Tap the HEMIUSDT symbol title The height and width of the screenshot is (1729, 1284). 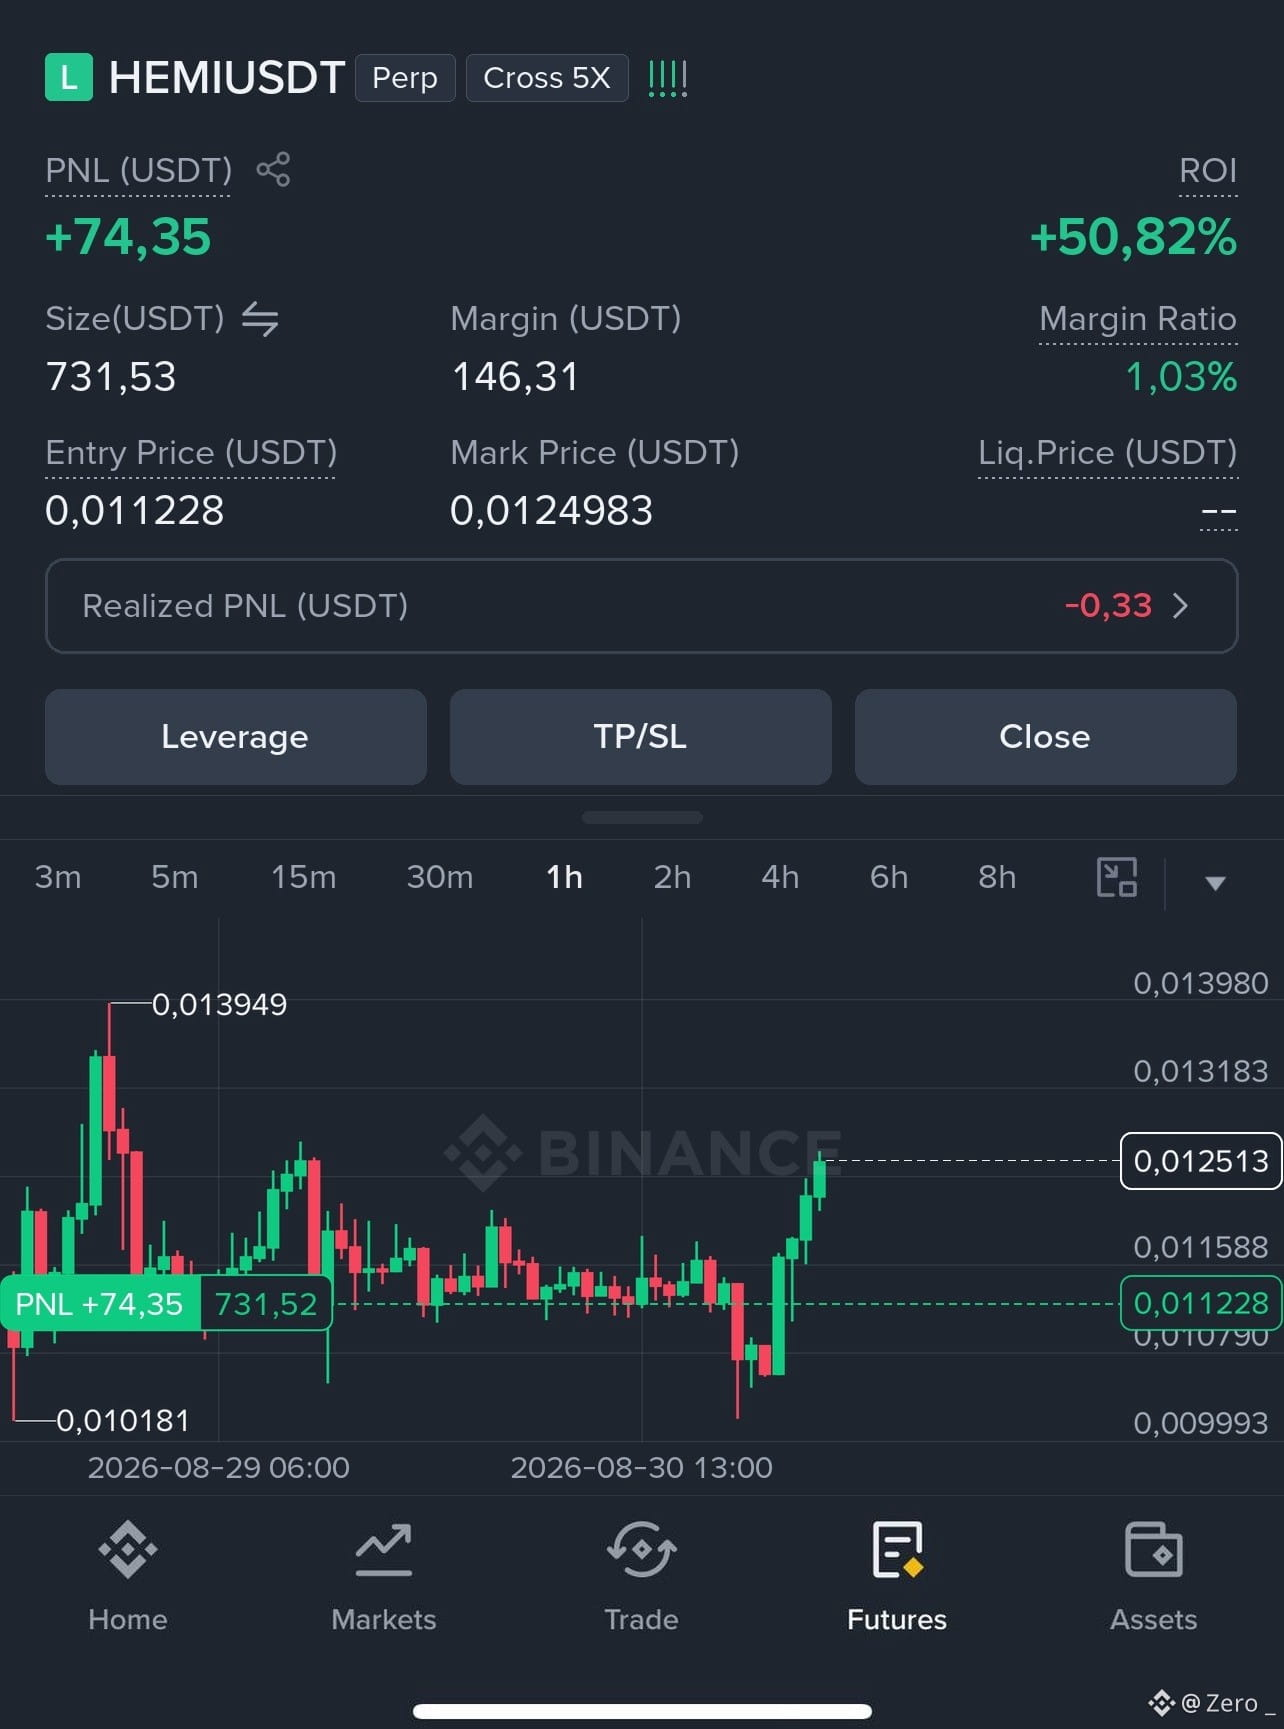point(227,78)
